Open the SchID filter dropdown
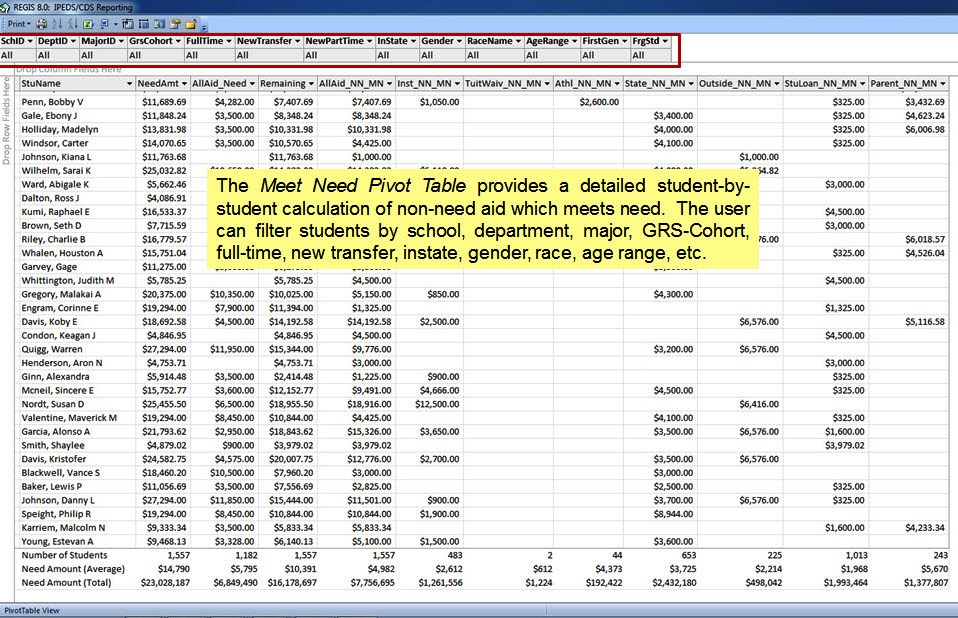Image resolution: width=958 pixels, height=618 pixels. point(30,41)
